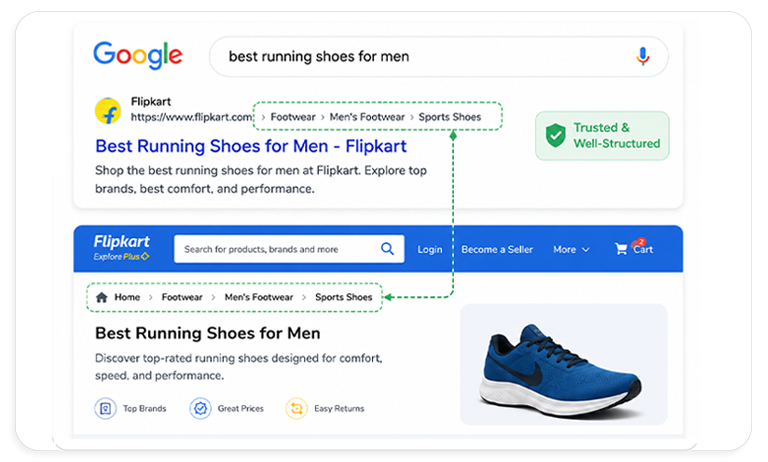Go to Men's Footwear in page breadcrumb
768x462 pixels.
259,297
